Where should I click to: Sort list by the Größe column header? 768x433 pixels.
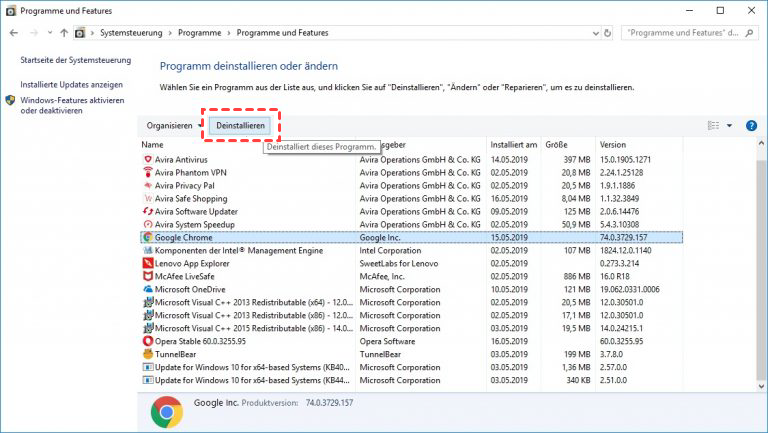pos(556,145)
